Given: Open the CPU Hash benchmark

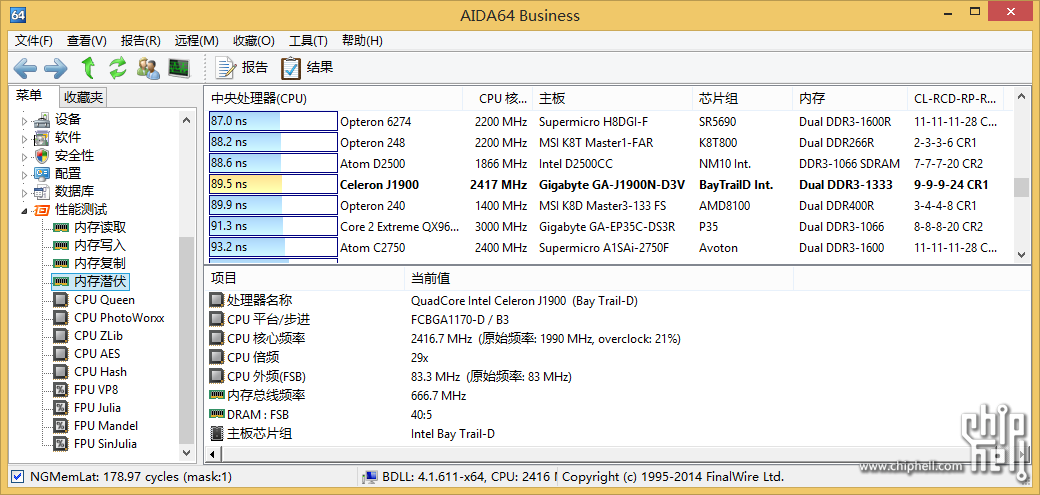Looking at the screenshot, I should click(100, 372).
